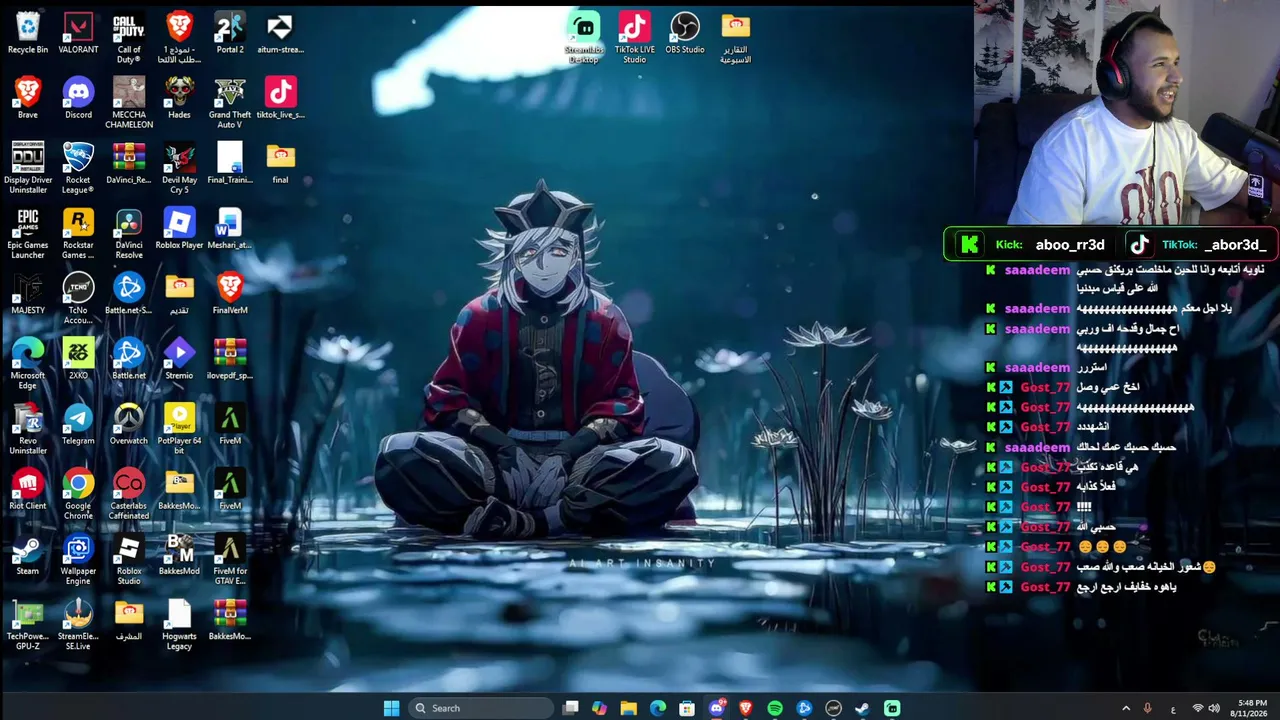Select the folder named final
Screen dimensions: 1280x720
pyautogui.click(x=280, y=163)
